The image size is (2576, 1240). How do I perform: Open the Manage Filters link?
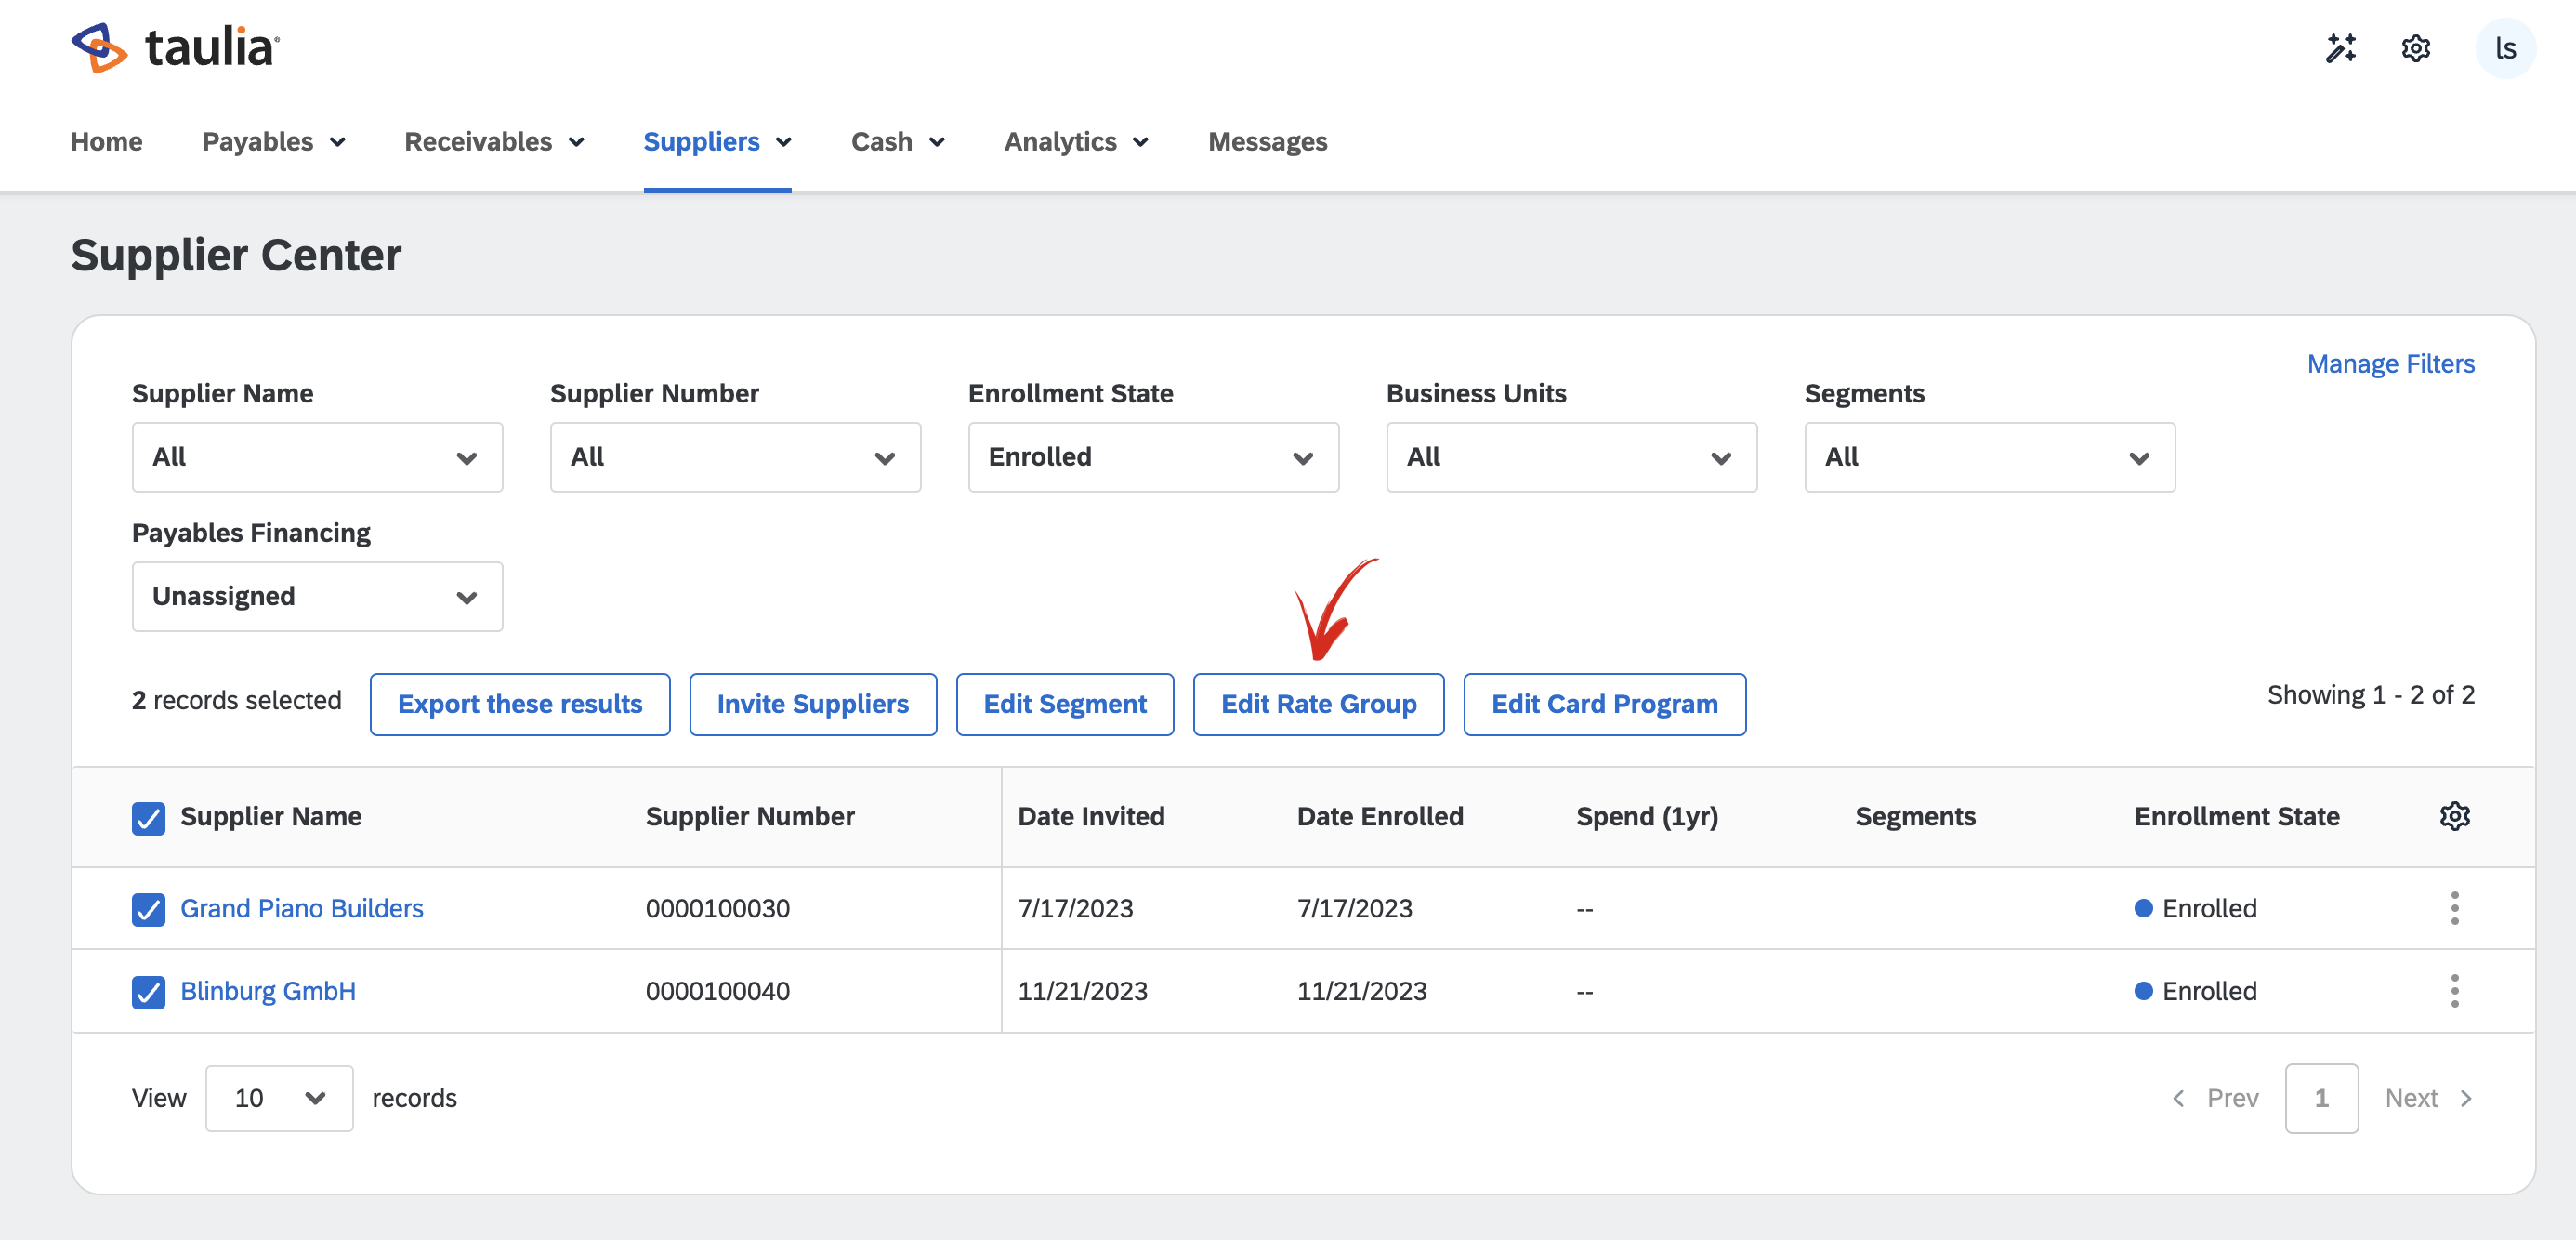(x=2390, y=364)
